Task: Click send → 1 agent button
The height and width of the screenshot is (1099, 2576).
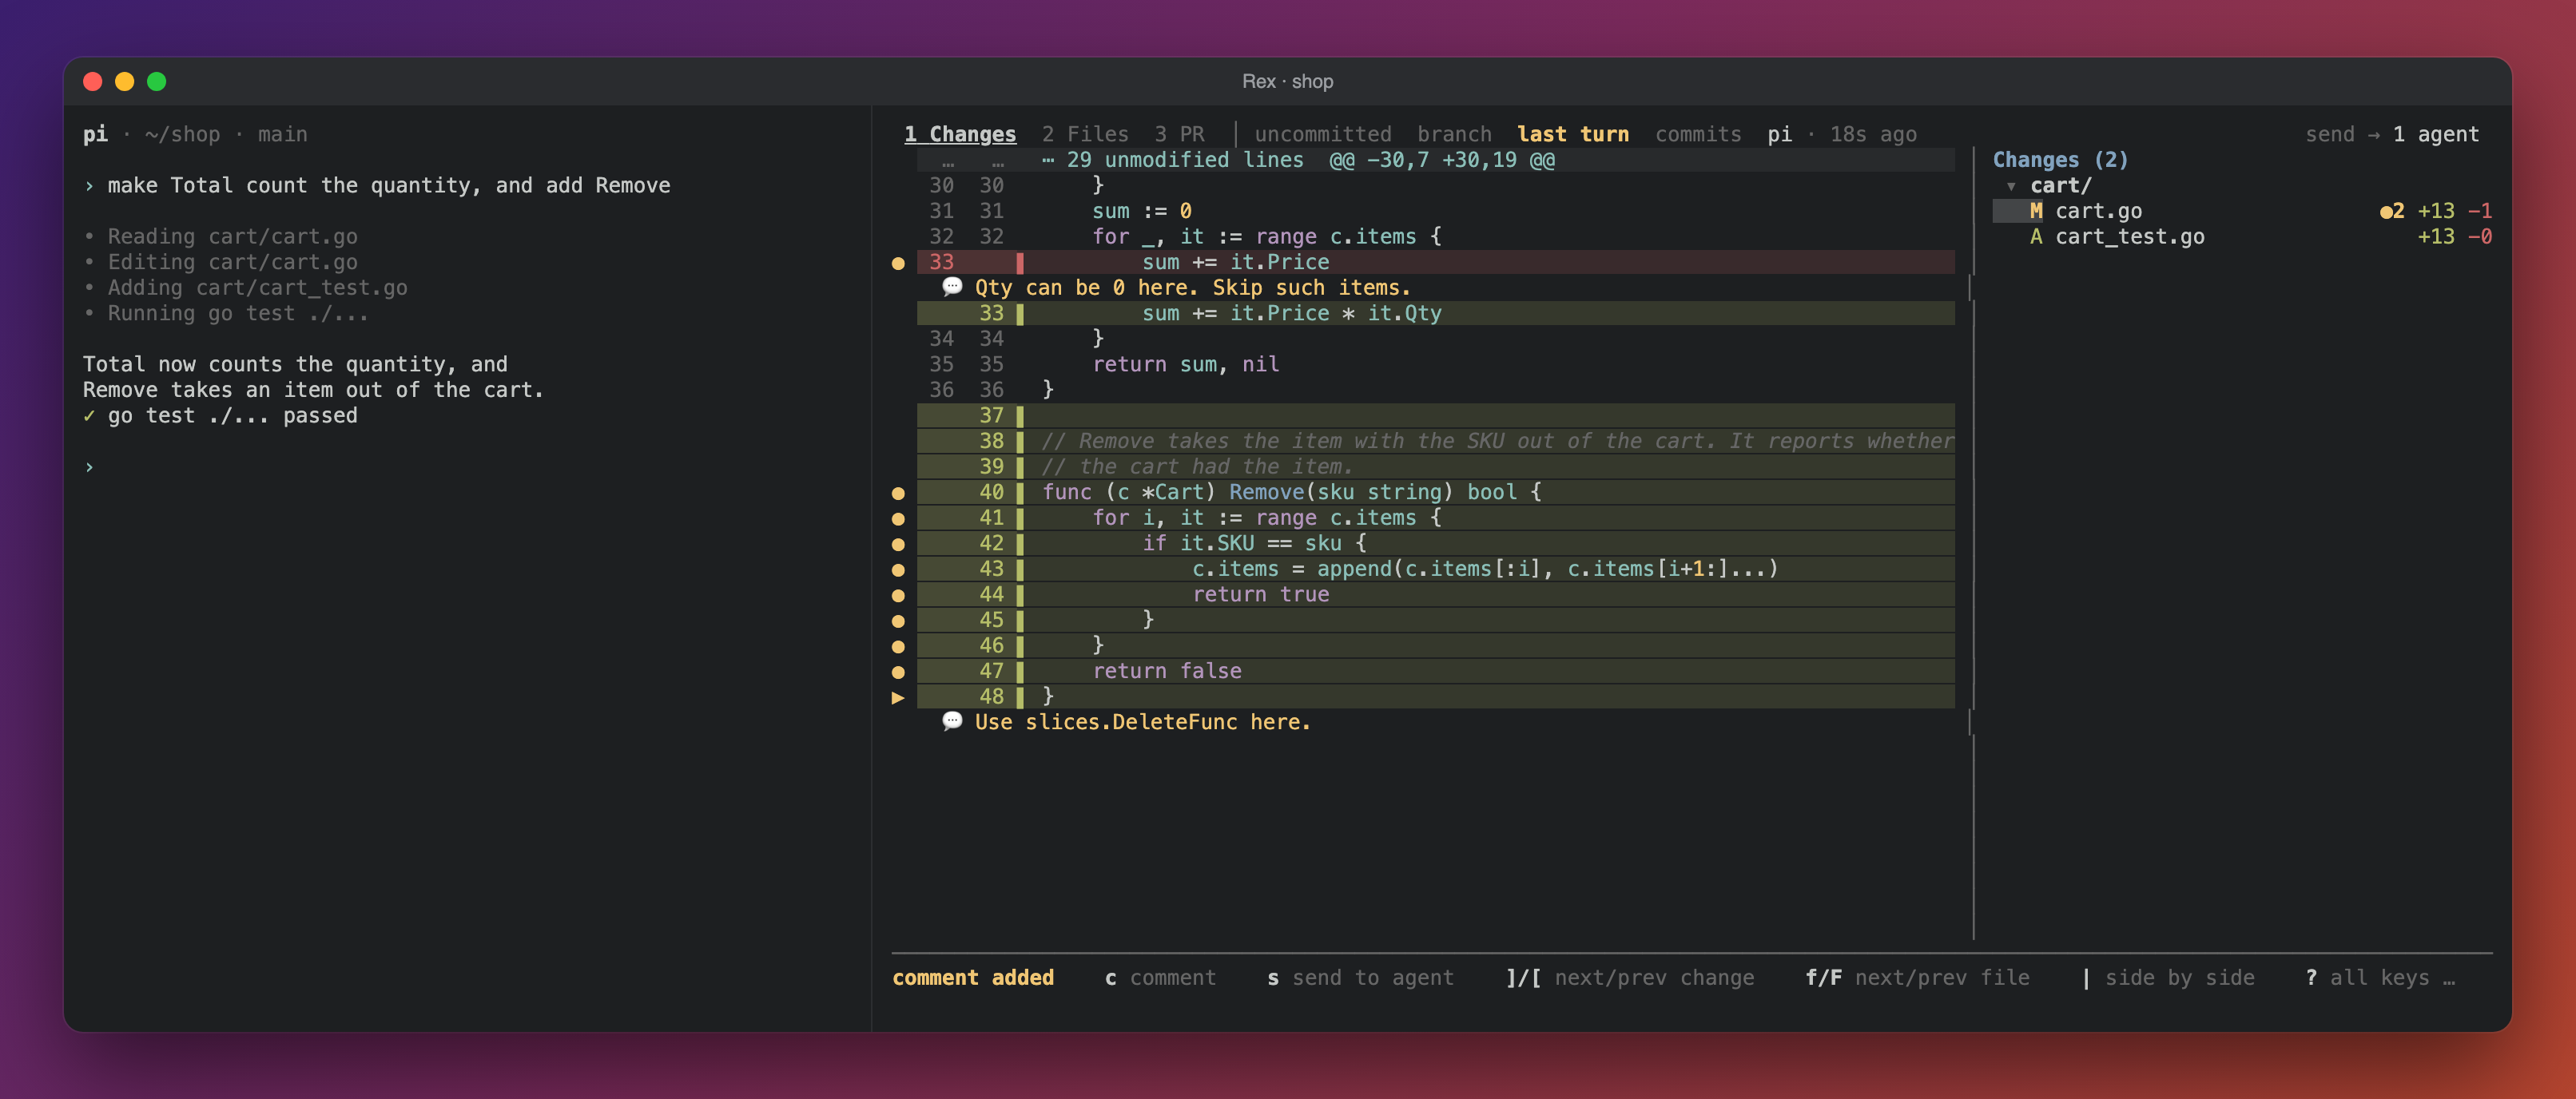Action: click(2392, 134)
